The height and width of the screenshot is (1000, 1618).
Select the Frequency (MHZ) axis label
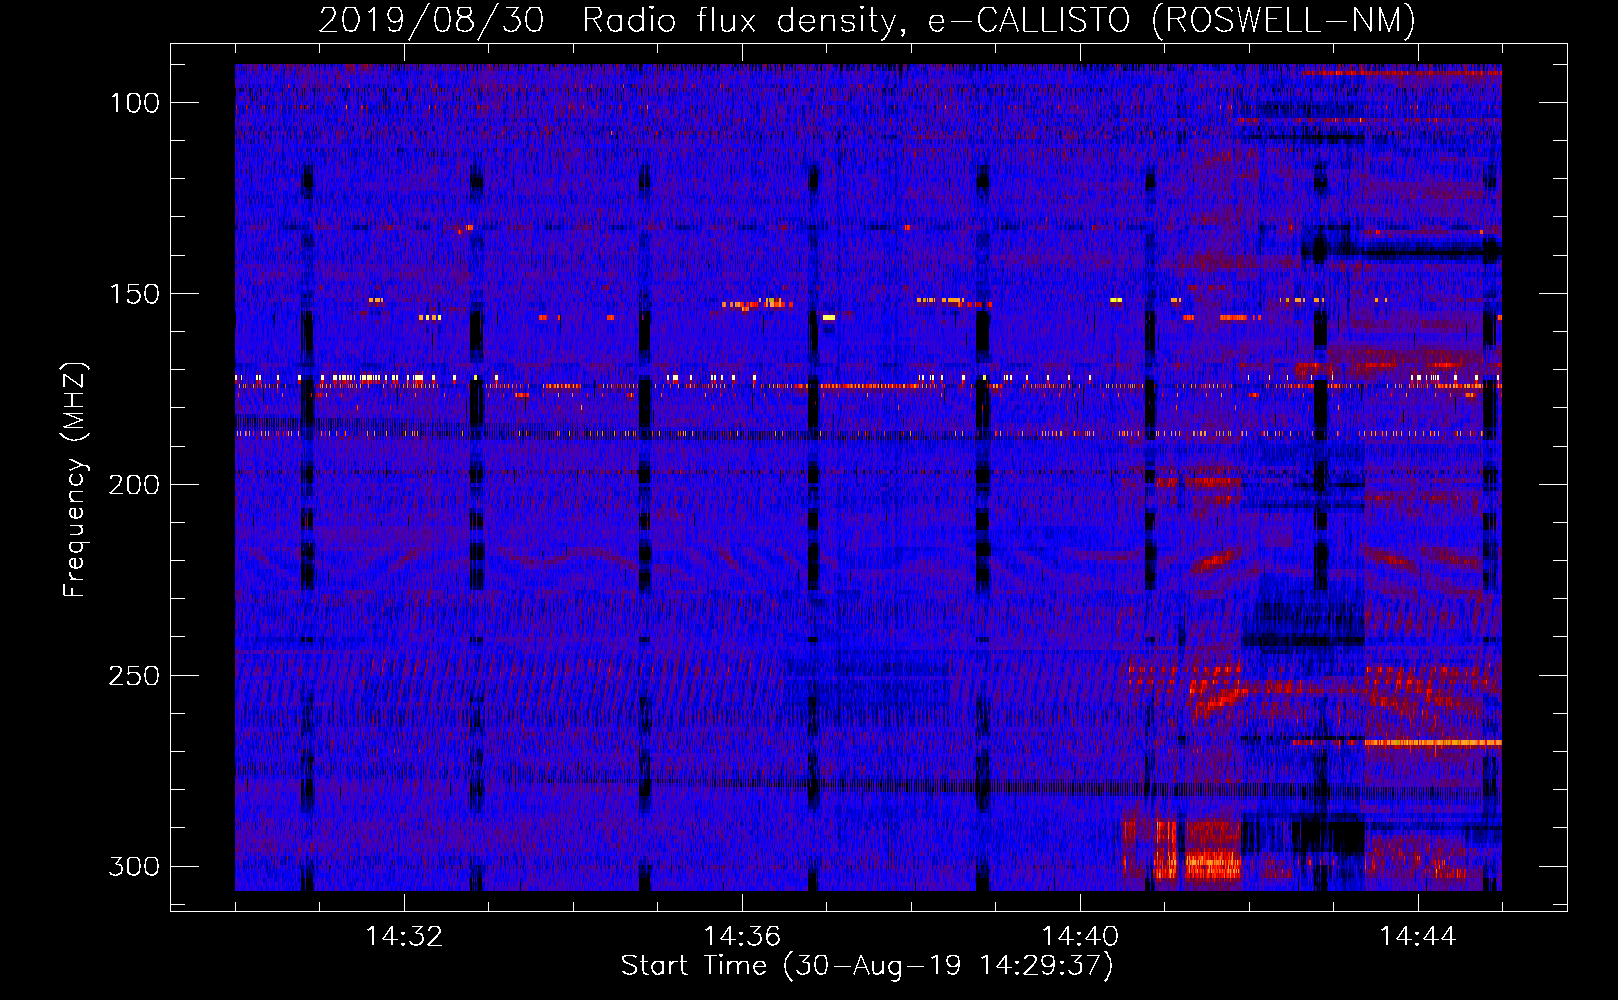pos(75,479)
